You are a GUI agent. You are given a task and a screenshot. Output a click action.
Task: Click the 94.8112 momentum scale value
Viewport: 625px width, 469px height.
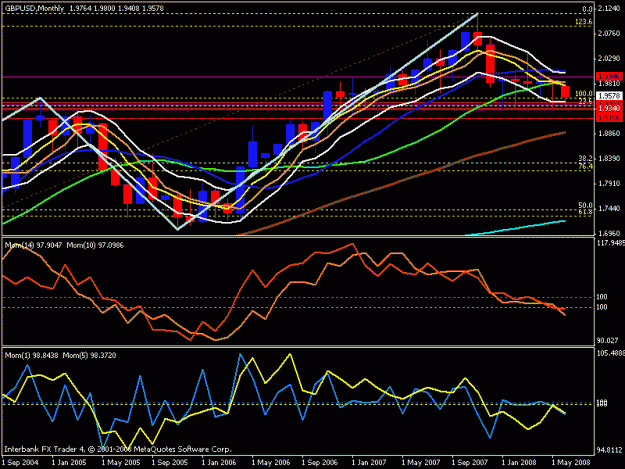tap(609, 450)
